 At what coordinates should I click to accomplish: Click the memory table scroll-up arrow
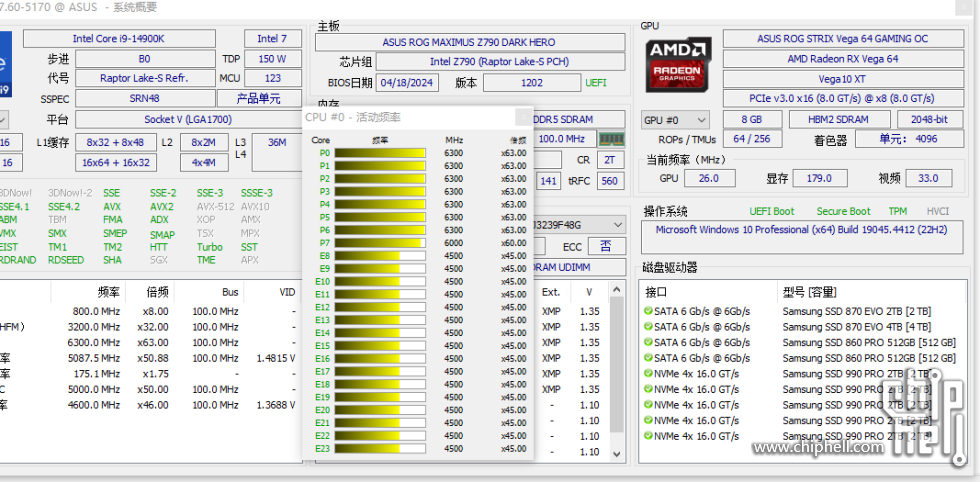(x=617, y=289)
